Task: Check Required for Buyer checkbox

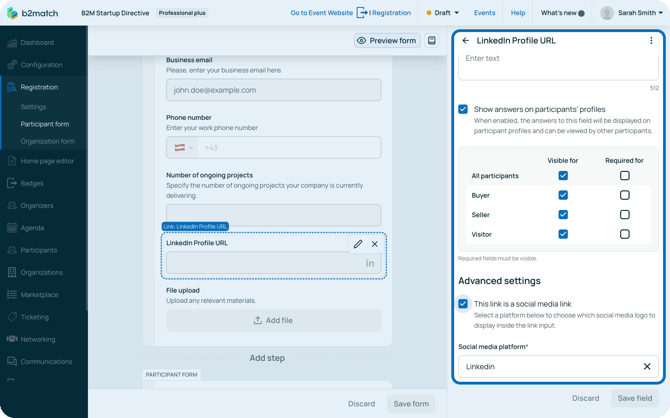Action: (x=624, y=195)
